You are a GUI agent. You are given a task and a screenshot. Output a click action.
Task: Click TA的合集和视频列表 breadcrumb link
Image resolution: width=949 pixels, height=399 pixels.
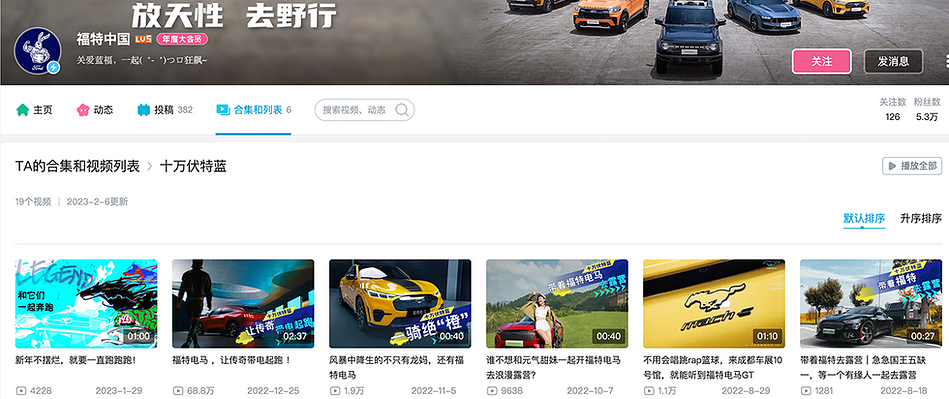[x=77, y=167]
